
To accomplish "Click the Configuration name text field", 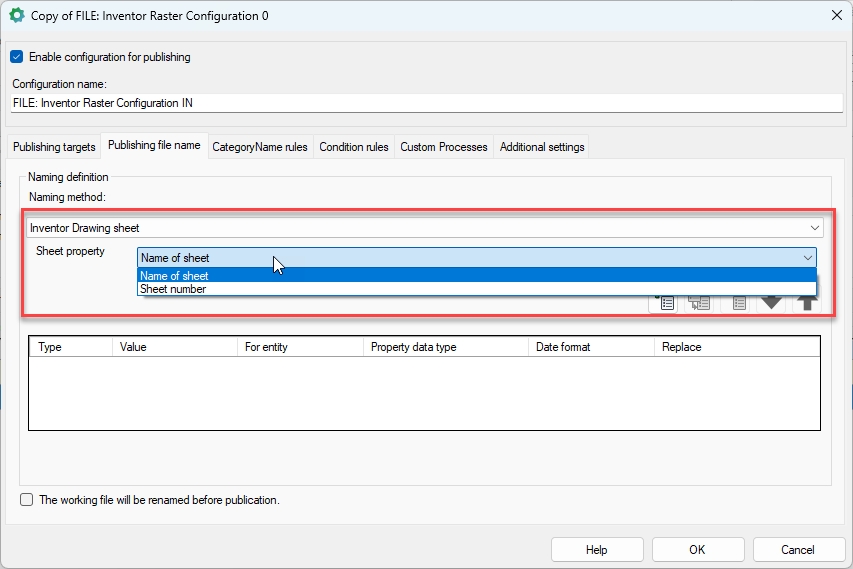I will [x=425, y=102].
